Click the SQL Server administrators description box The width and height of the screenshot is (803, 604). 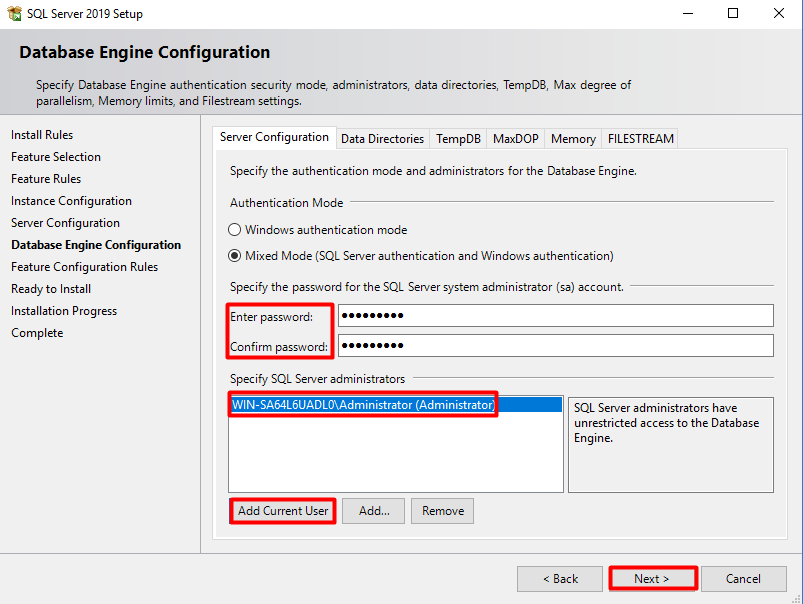tap(671, 445)
